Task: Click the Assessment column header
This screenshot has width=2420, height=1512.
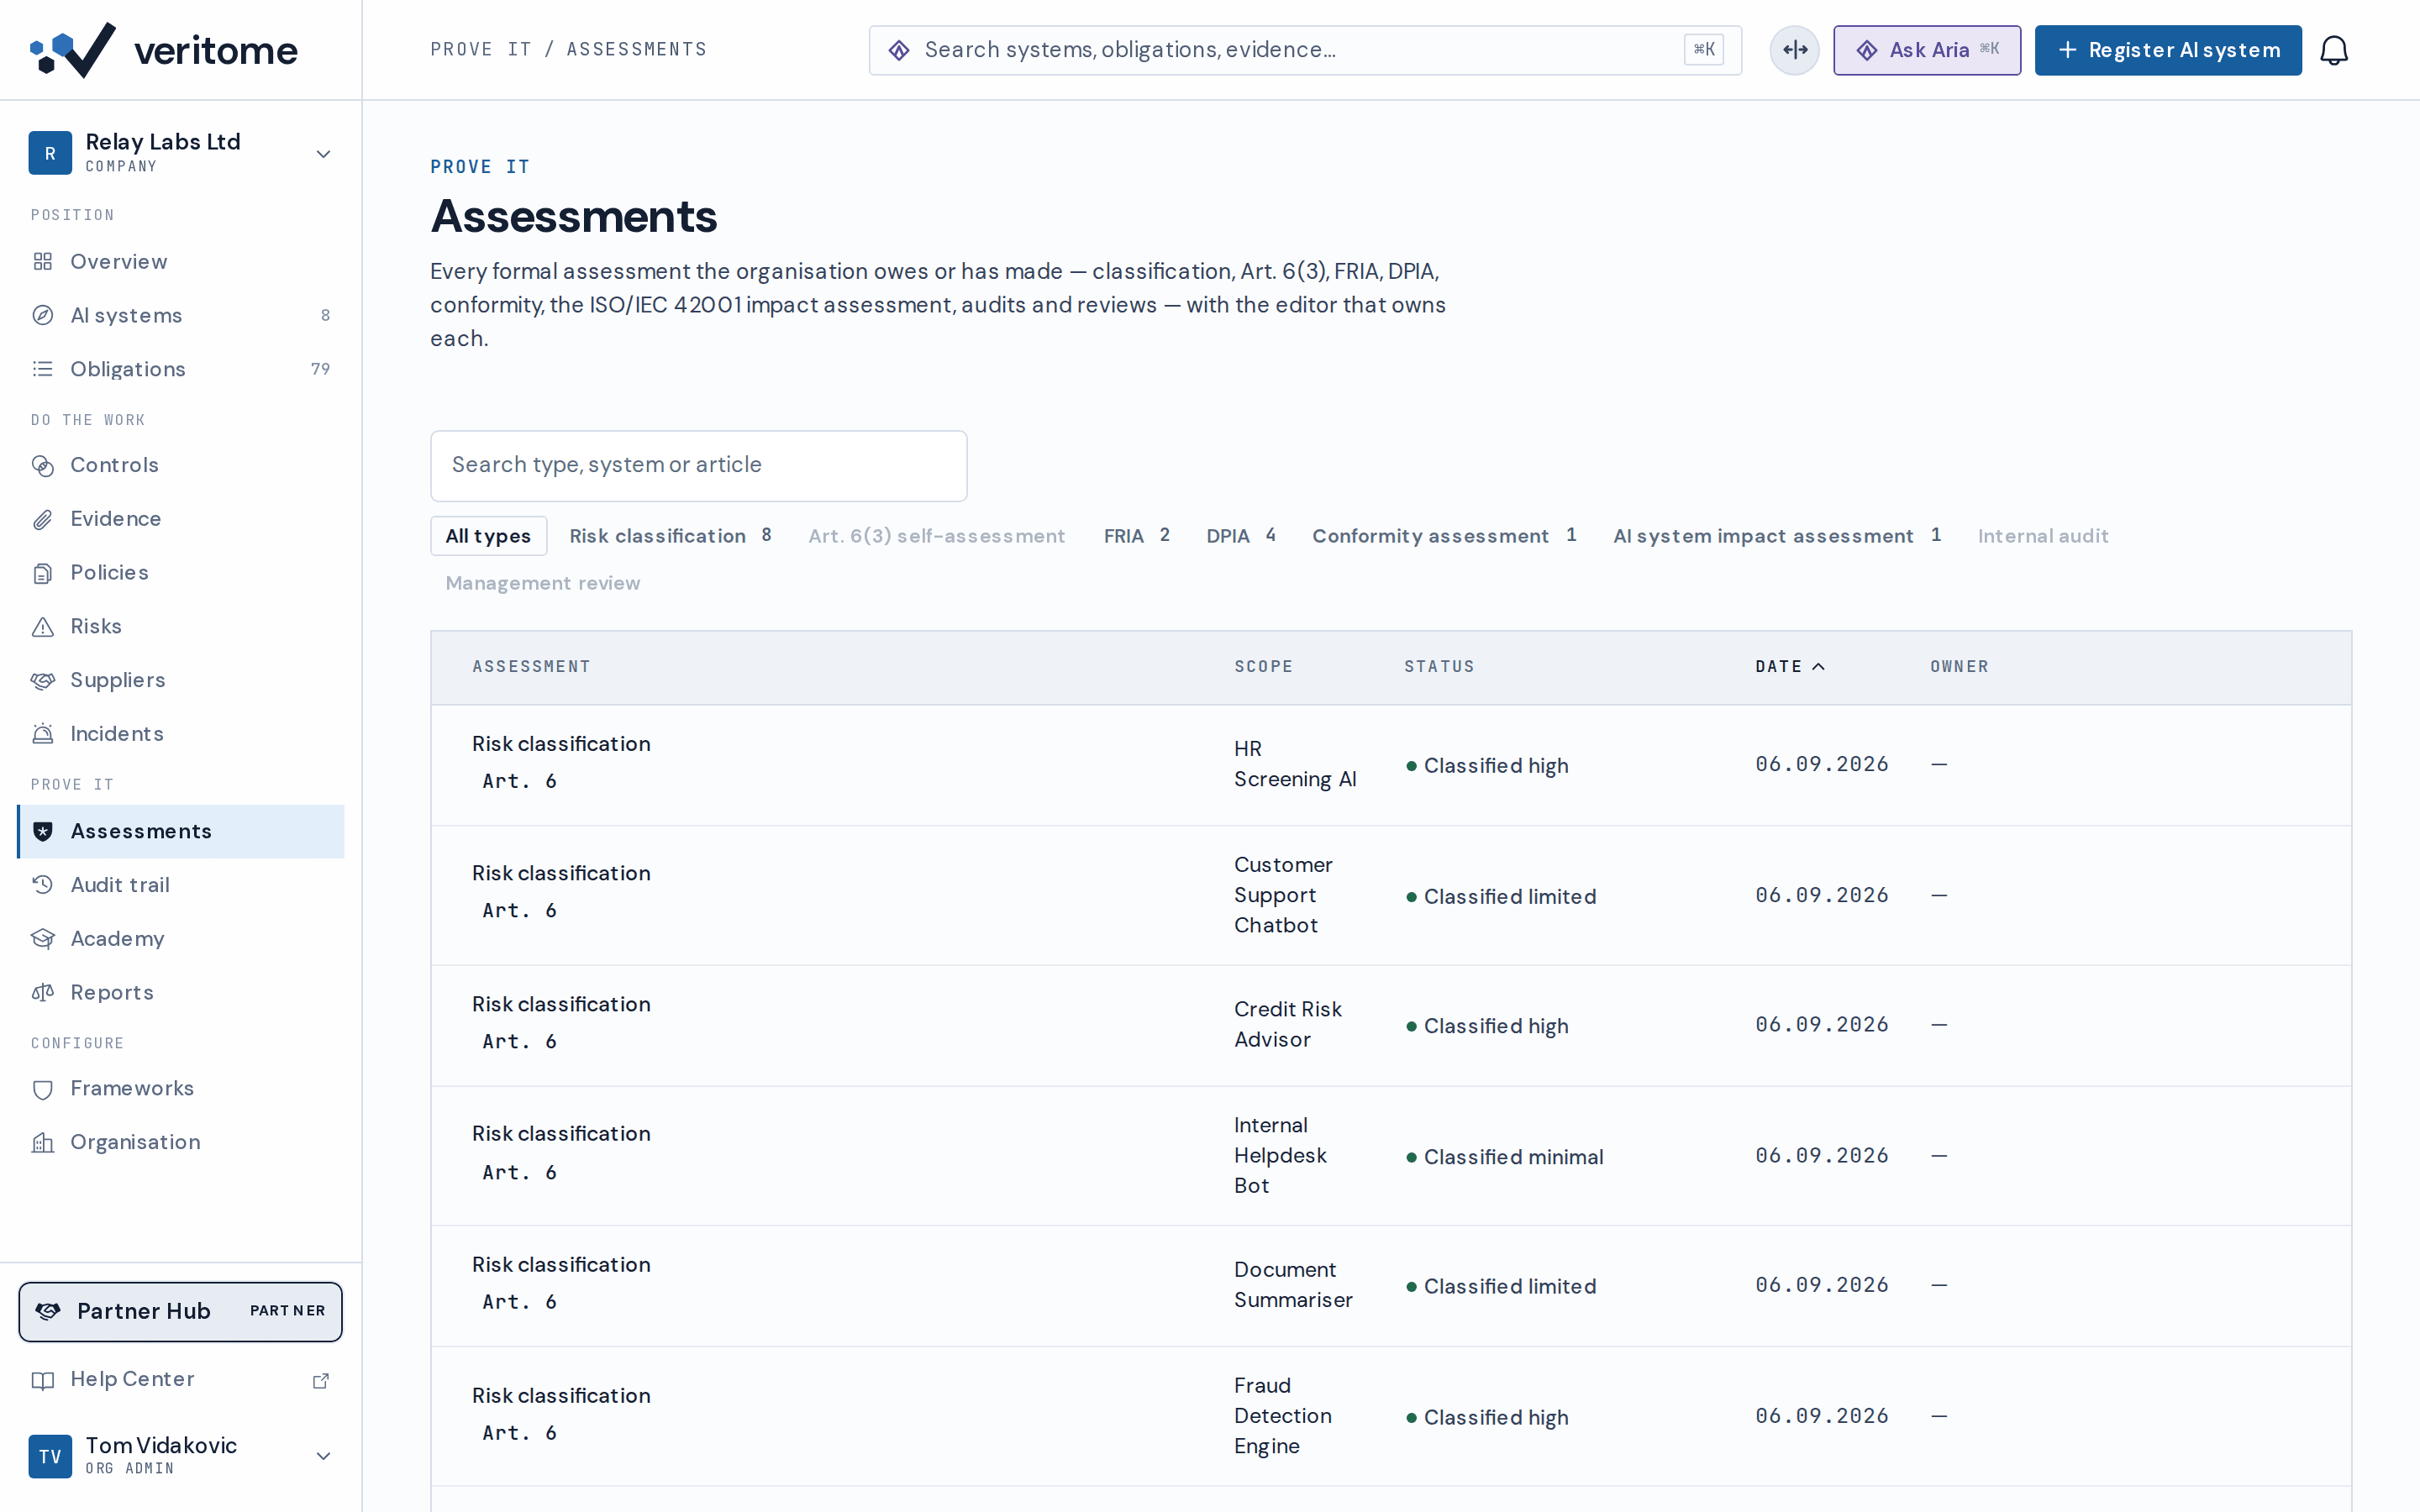Action: tap(531, 667)
